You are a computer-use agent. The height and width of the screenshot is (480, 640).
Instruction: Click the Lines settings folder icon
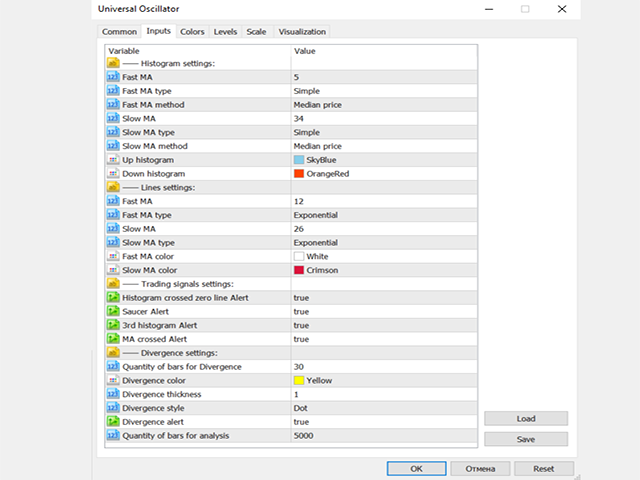[x=113, y=187]
